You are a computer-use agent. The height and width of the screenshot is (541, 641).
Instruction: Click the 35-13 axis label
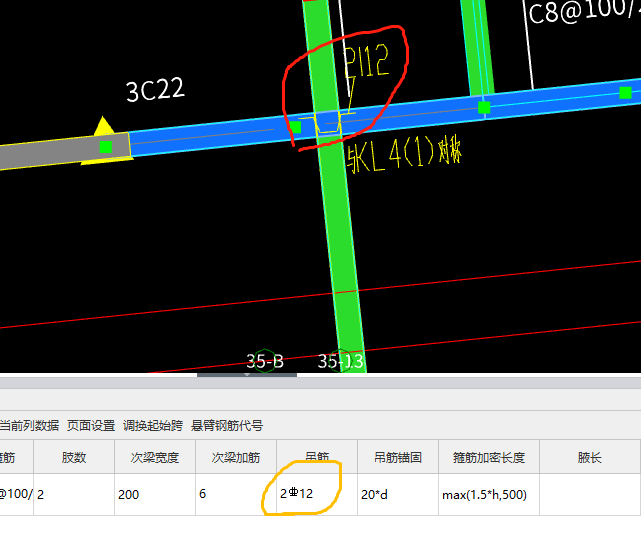[341, 361]
